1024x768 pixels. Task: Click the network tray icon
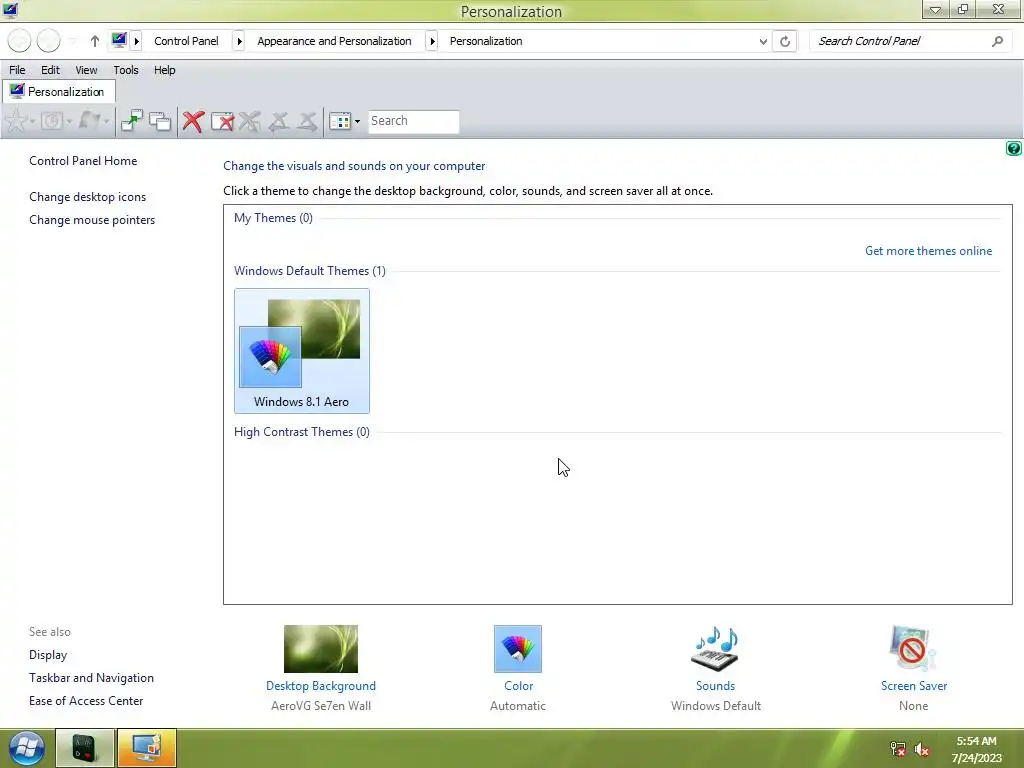898,749
